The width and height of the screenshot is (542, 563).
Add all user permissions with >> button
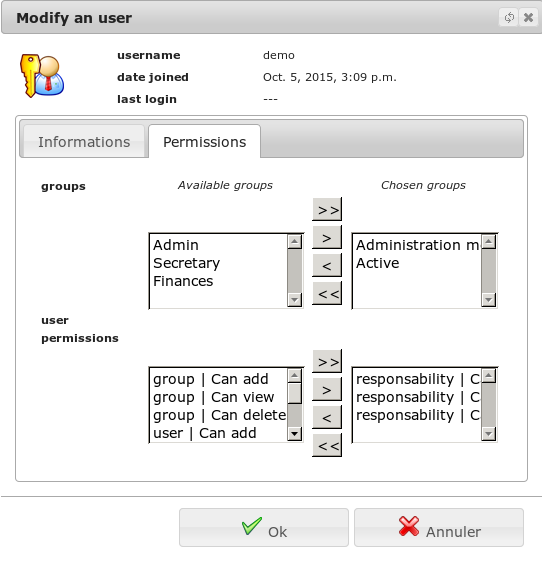(327, 361)
